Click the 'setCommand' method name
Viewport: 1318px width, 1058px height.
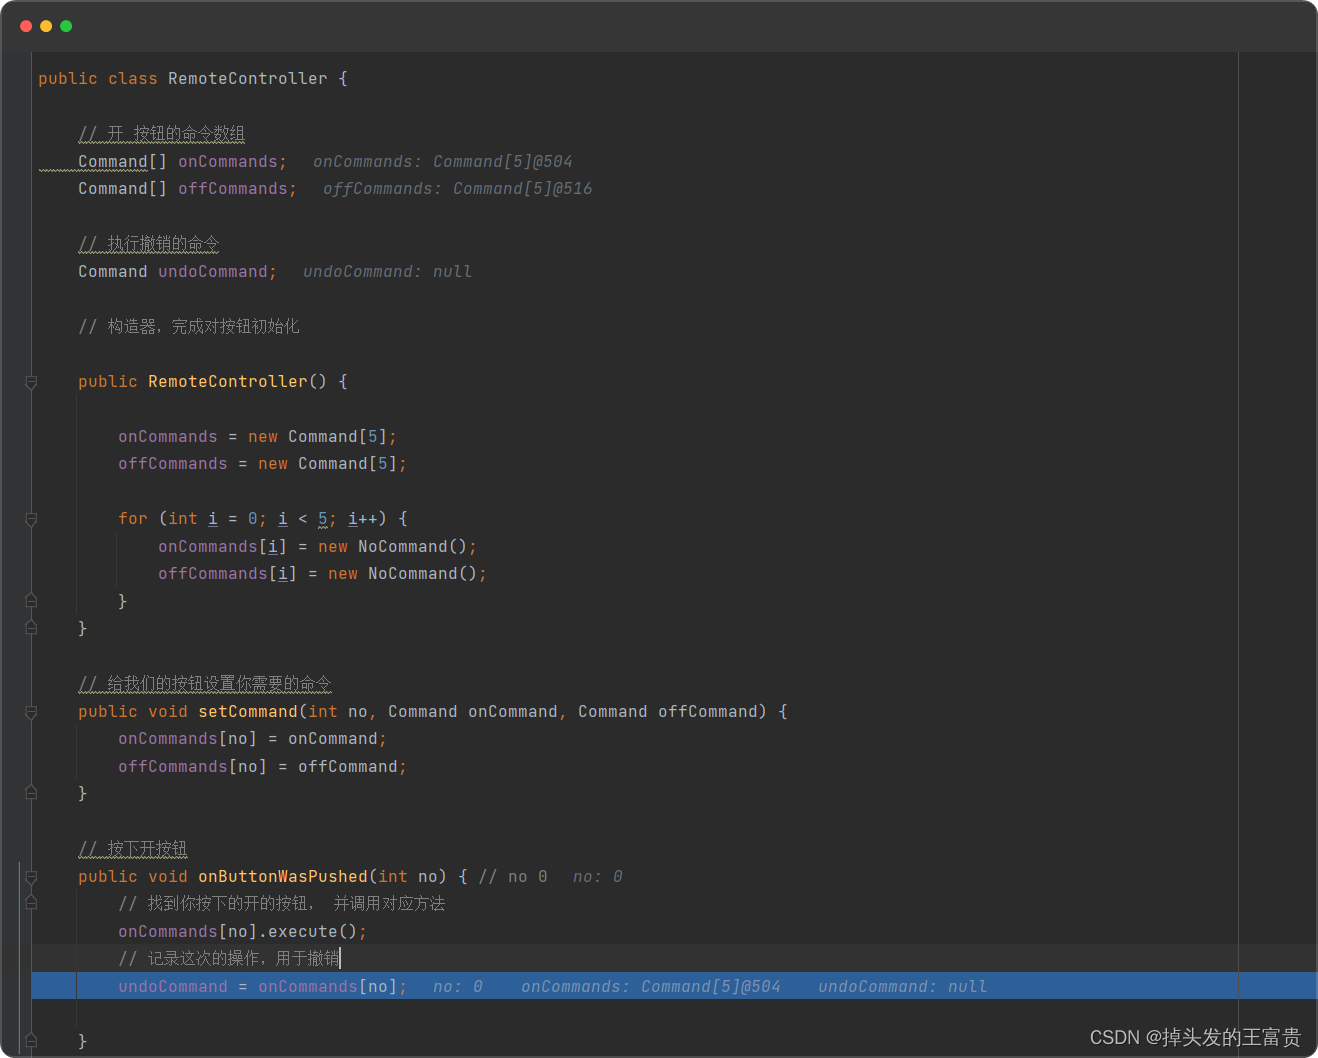coord(248,712)
